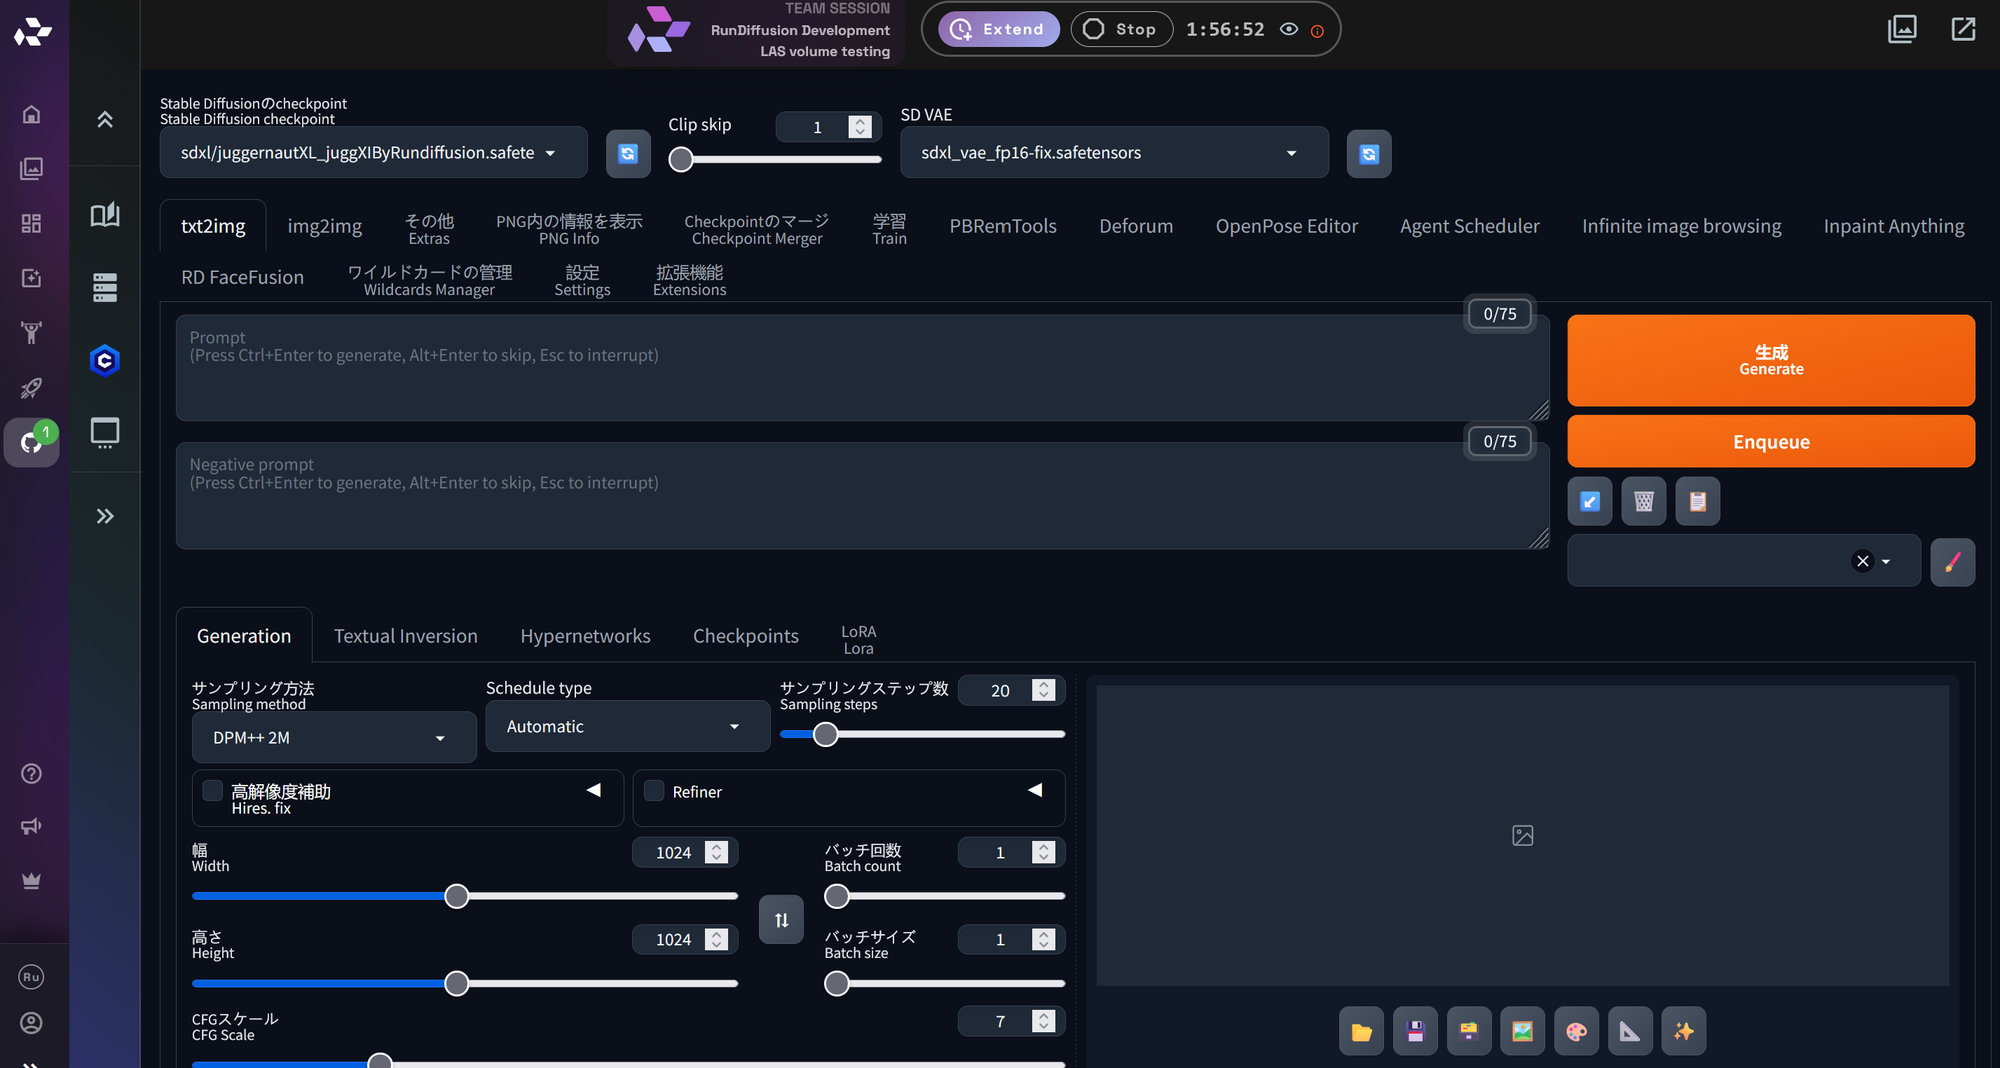Open the Settings tab
The height and width of the screenshot is (1068, 2000).
582,280
